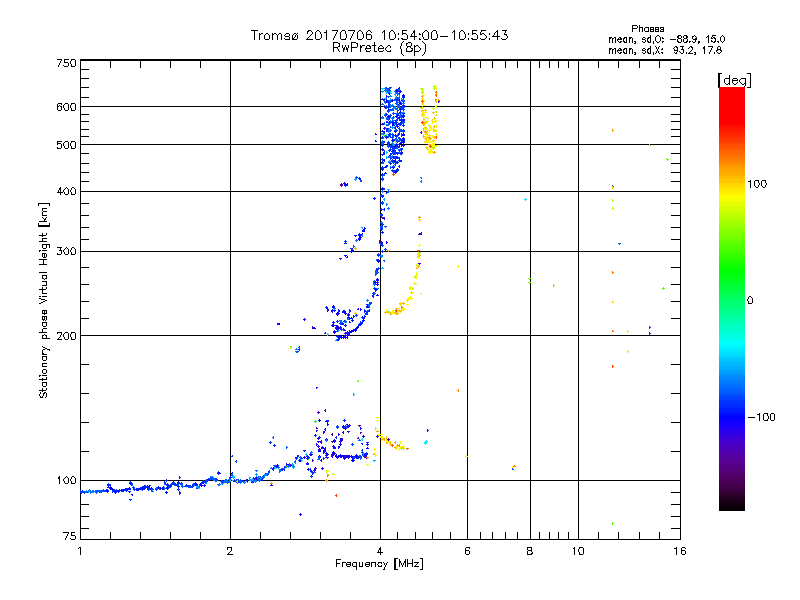The width and height of the screenshot is (800, 600).
Task: Click the yellow-orange echo cluster near 5 MHz
Action: tap(430, 120)
